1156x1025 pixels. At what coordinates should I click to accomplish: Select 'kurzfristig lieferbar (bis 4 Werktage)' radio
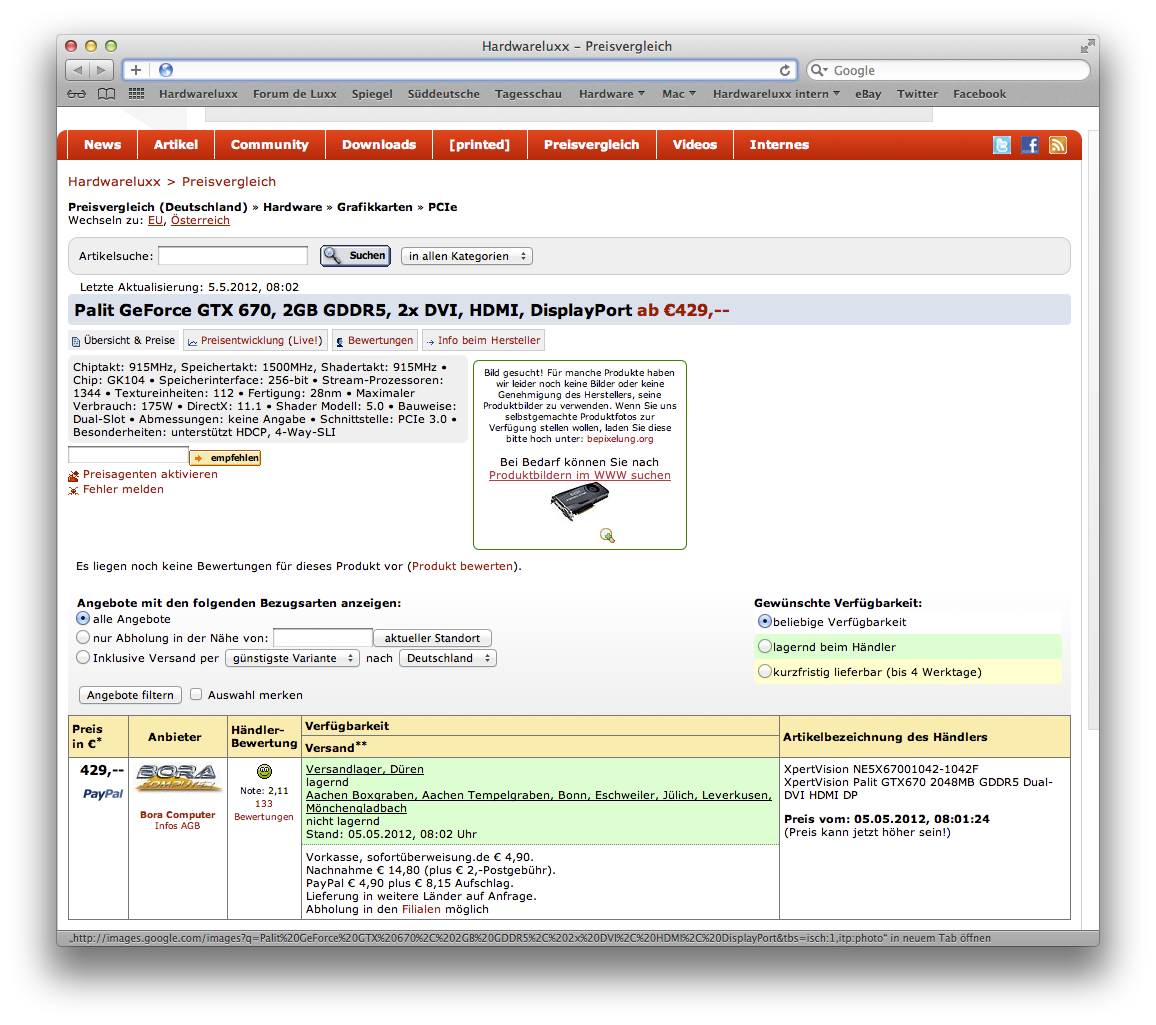[765, 672]
